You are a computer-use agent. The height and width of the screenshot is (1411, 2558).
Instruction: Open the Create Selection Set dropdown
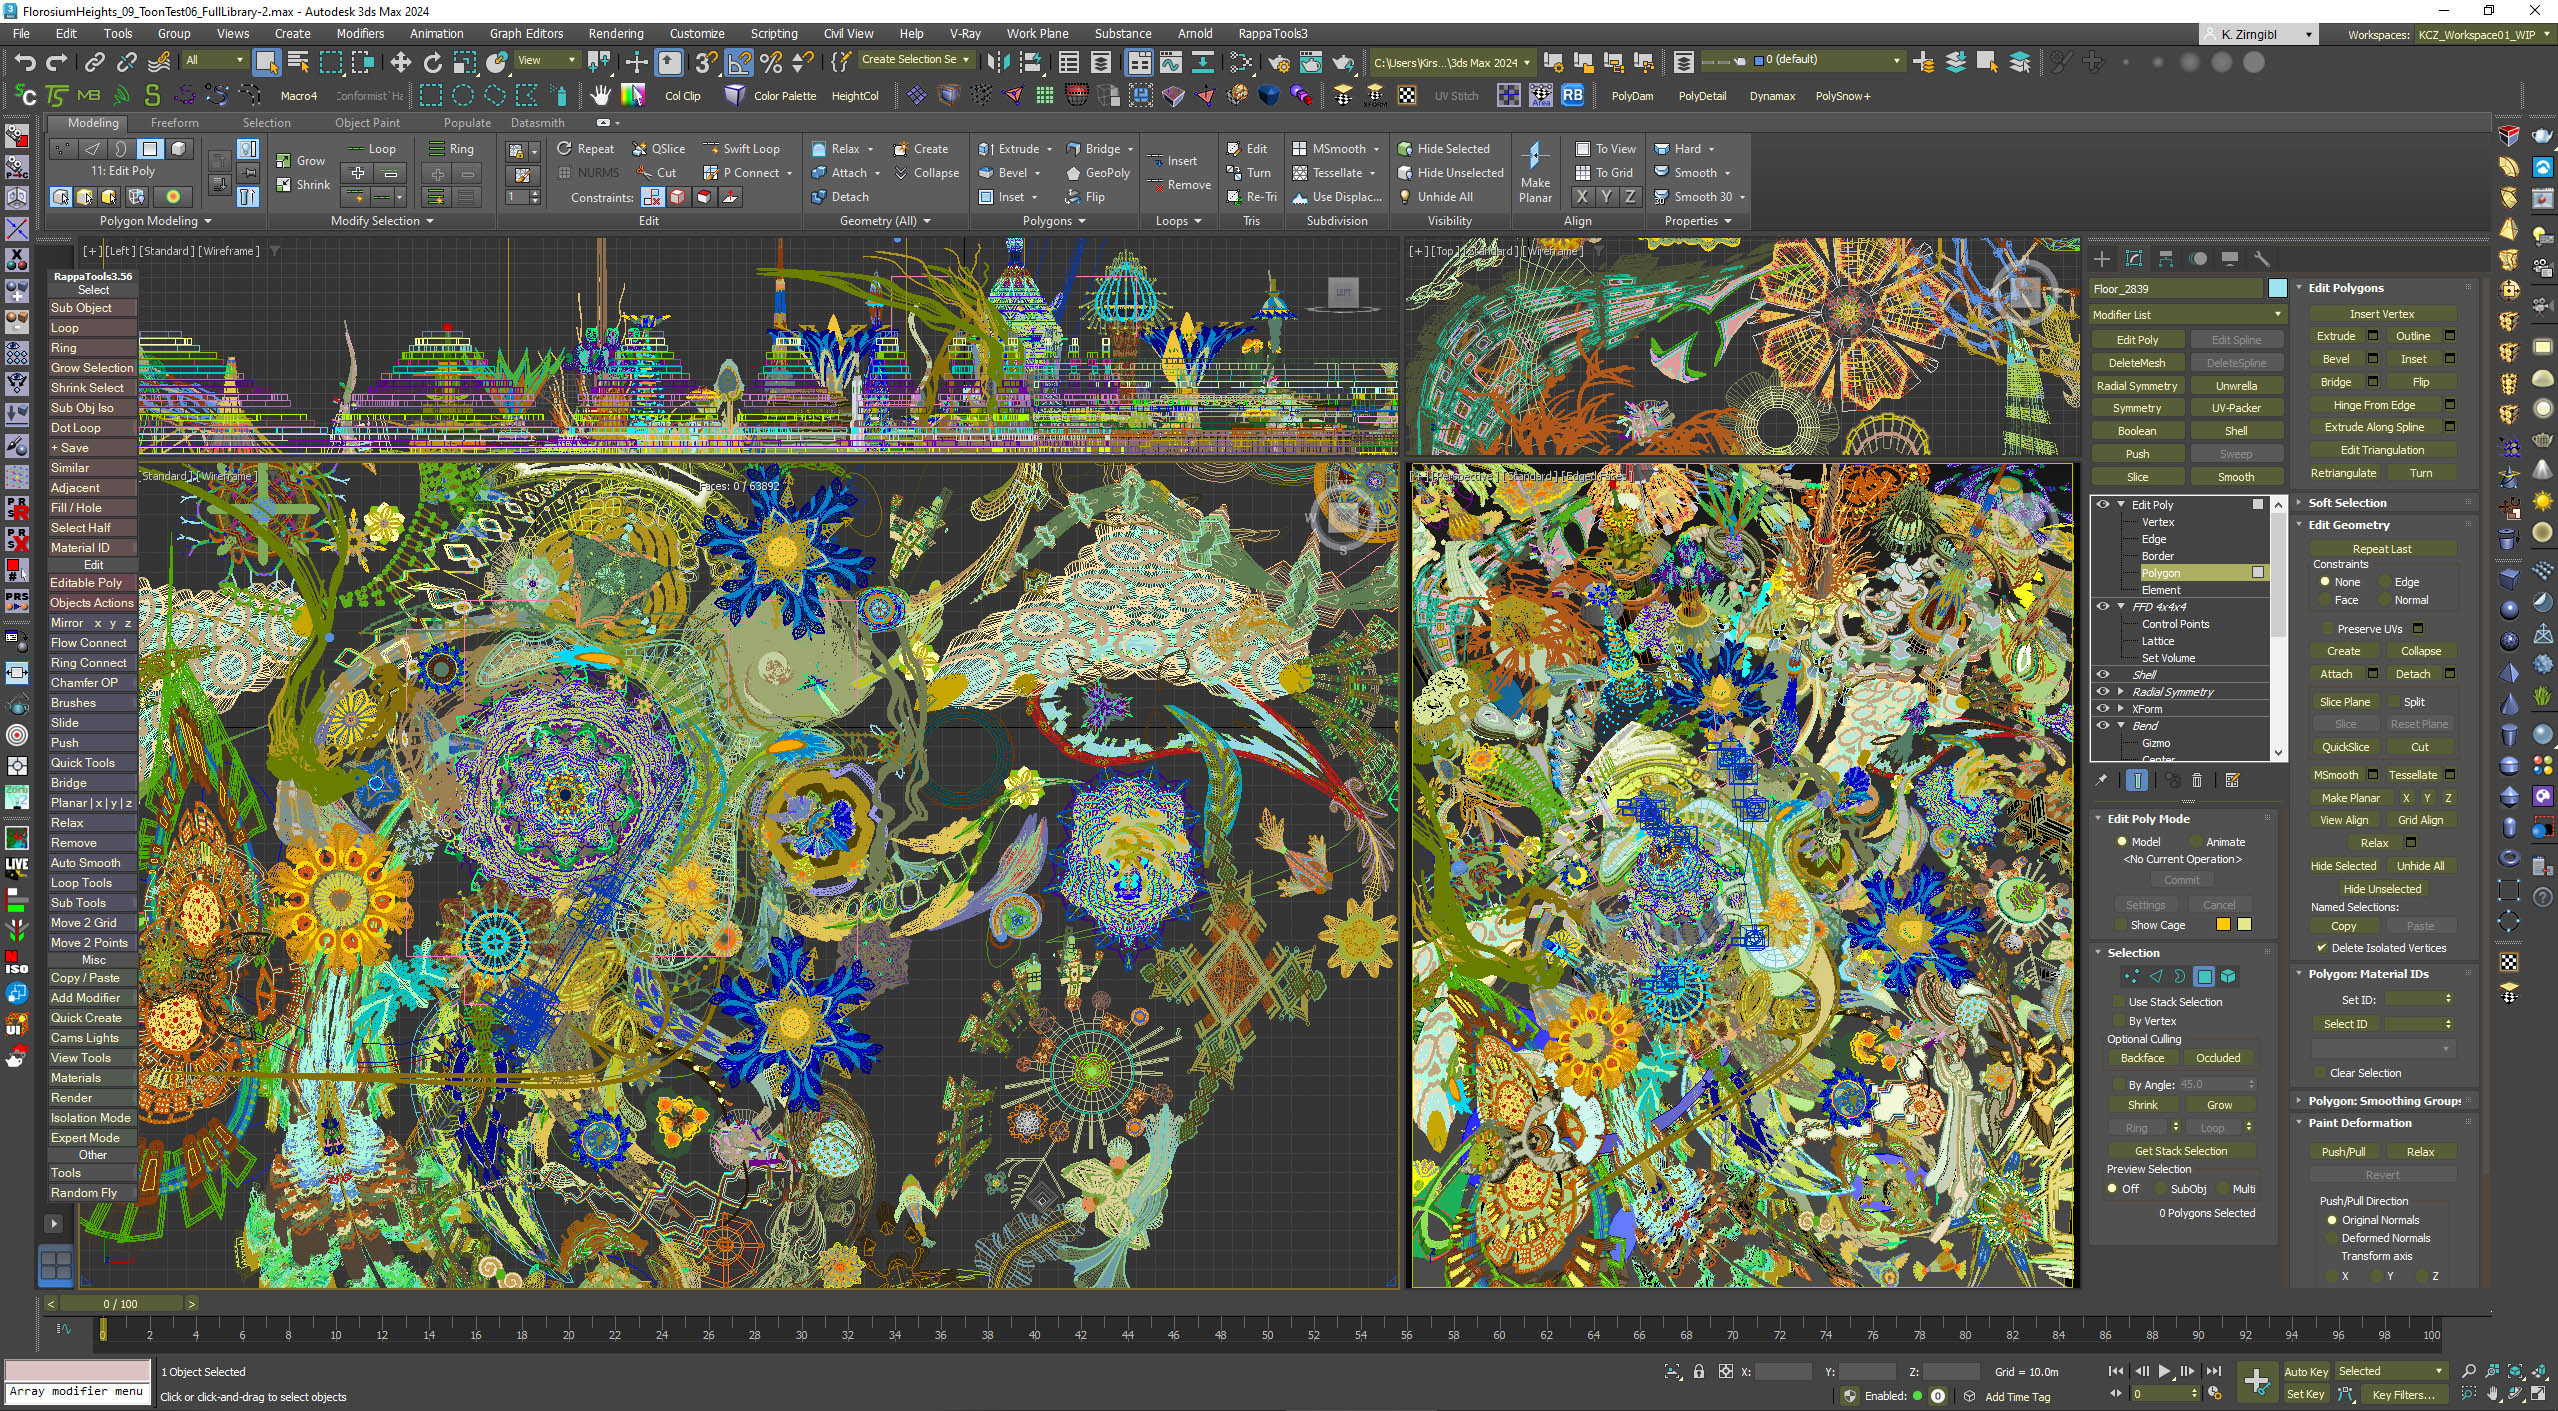pos(915,60)
